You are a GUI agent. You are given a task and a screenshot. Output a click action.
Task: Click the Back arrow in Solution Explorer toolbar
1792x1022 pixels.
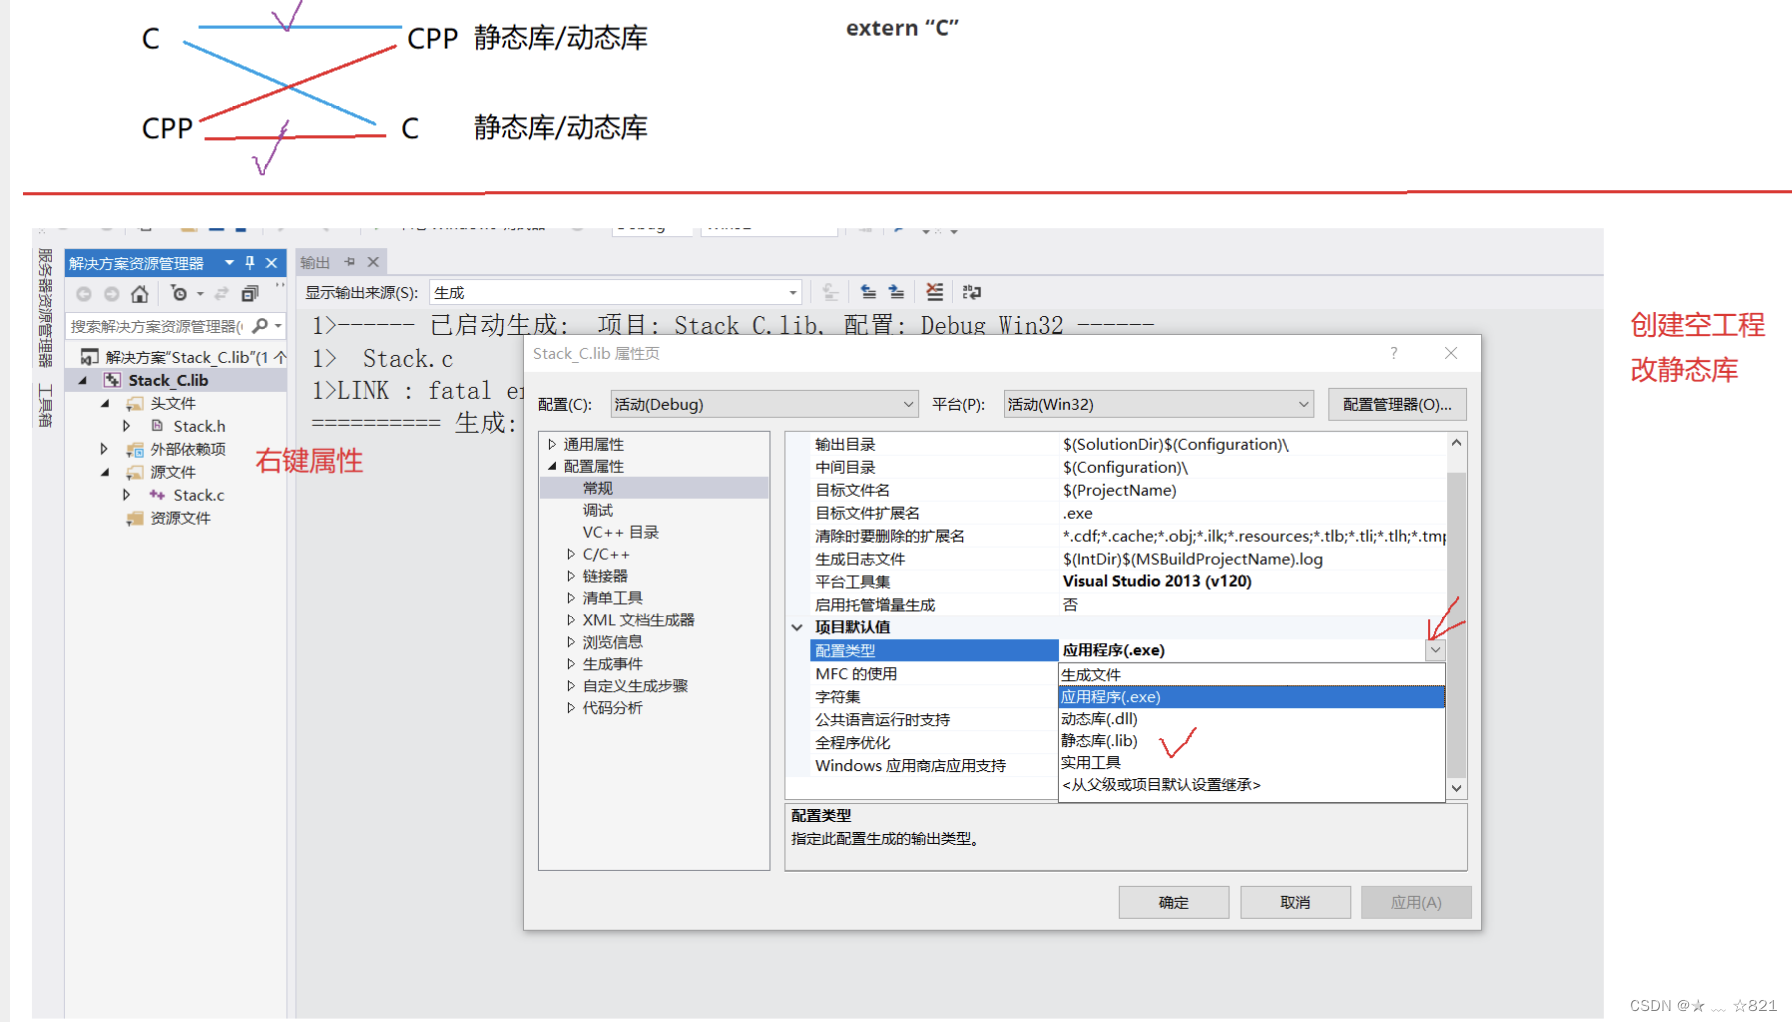(84, 293)
